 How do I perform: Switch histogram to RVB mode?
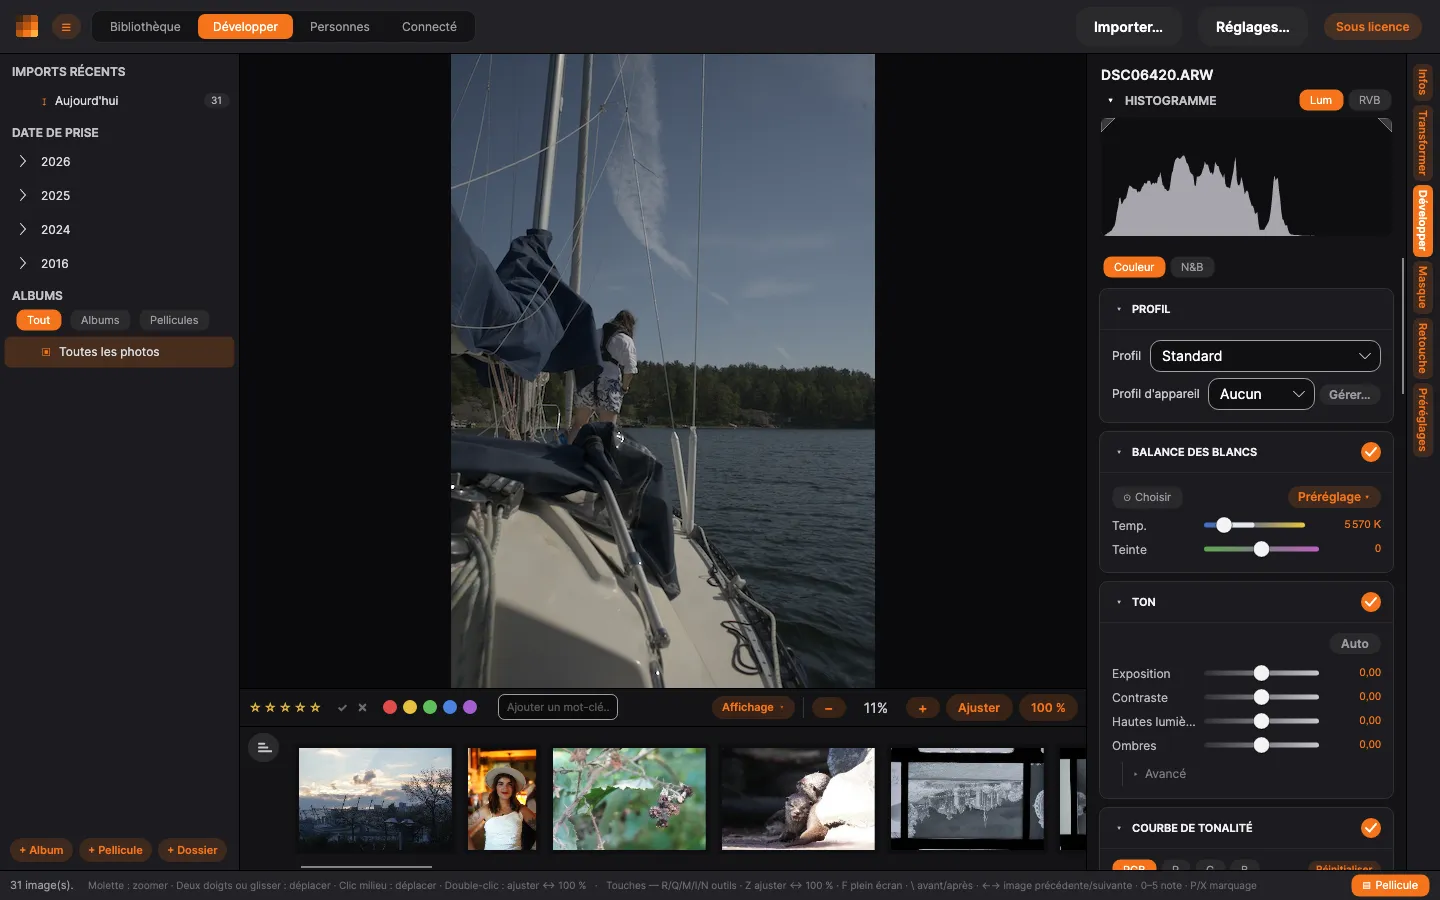(x=1369, y=100)
